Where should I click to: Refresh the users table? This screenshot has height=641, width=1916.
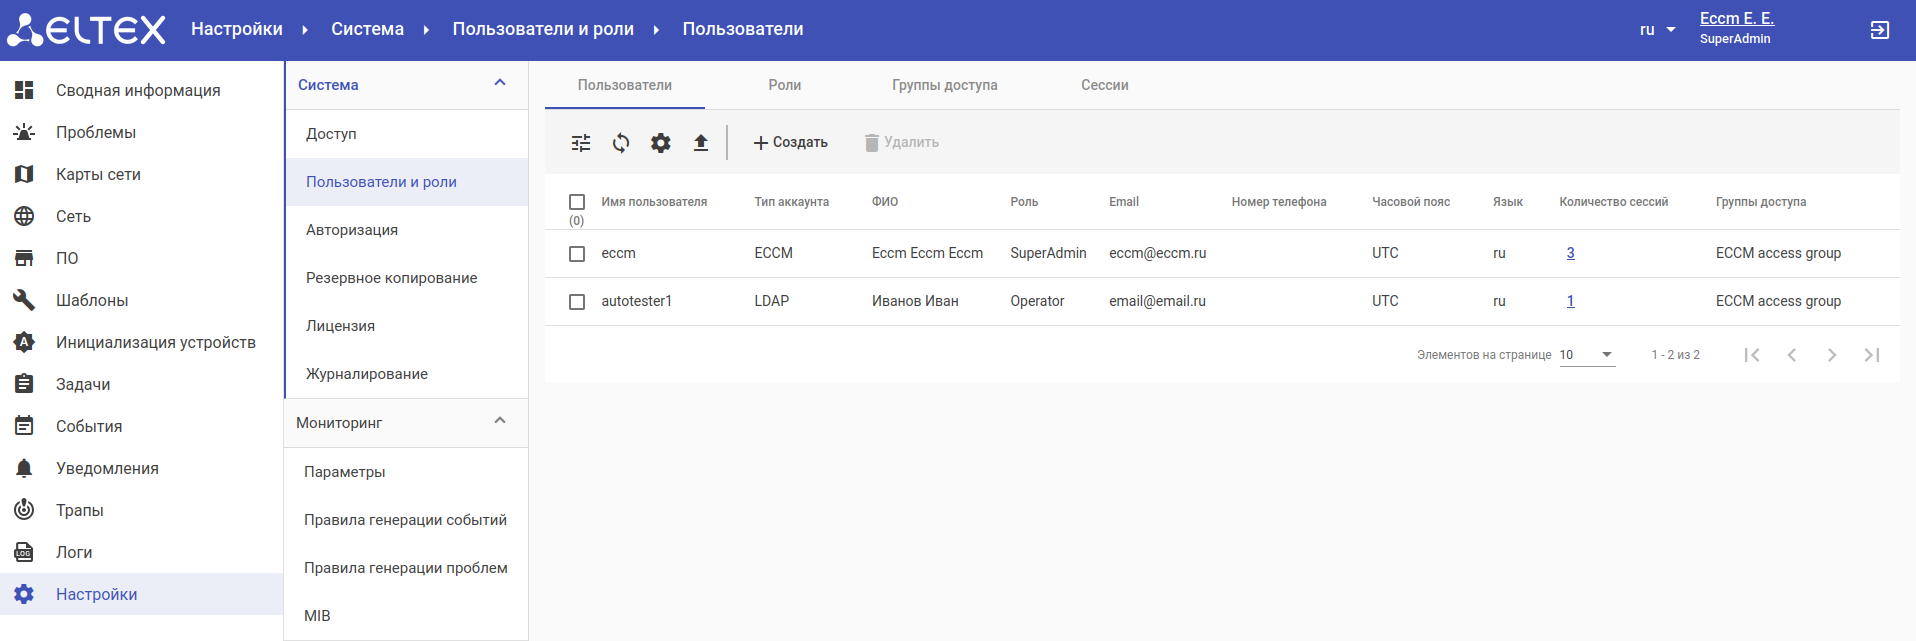621,143
